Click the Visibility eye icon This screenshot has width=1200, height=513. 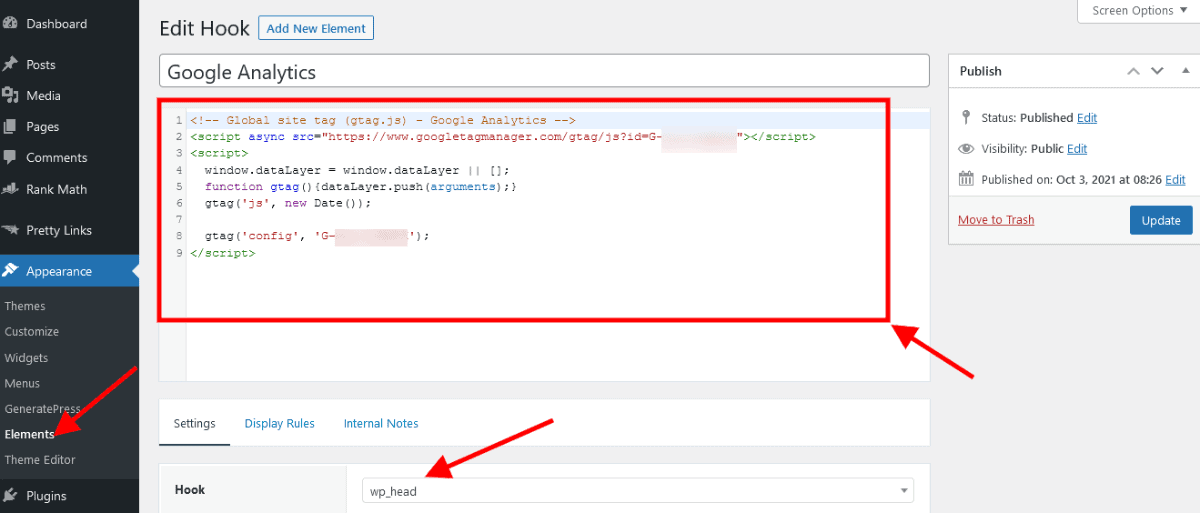click(965, 148)
